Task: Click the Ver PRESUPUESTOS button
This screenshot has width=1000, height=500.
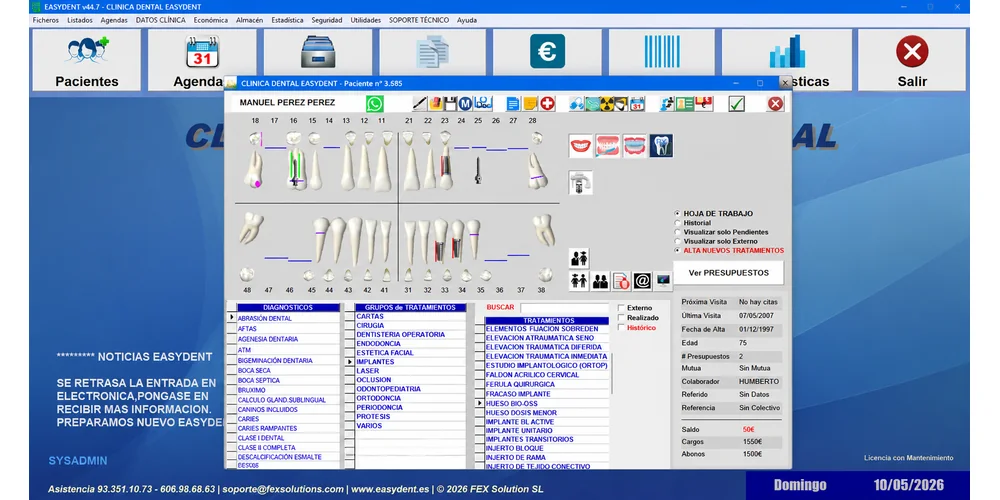Action: tap(728, 273)
